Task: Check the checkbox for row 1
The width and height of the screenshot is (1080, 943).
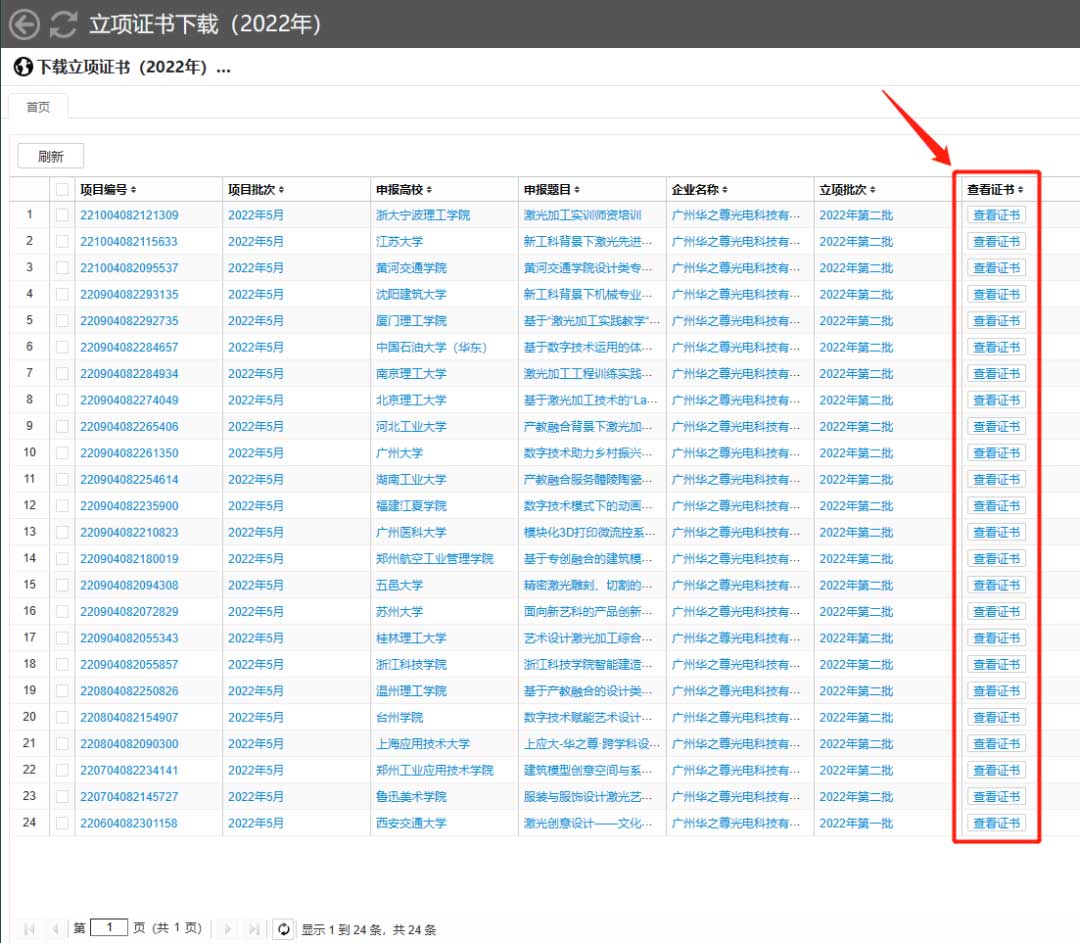Action: [62, 215]
